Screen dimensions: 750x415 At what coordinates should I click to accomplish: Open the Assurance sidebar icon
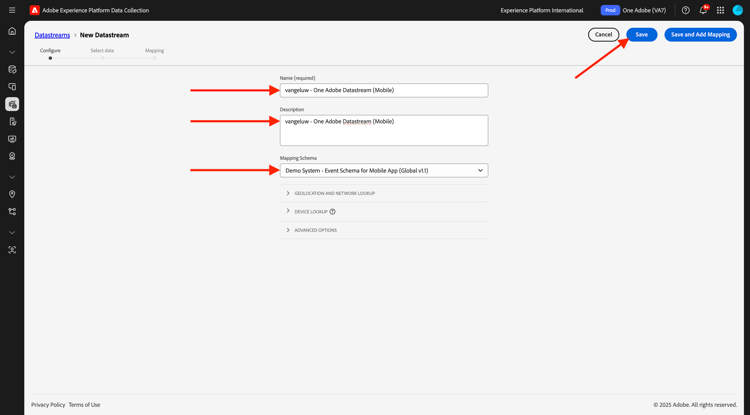click(12, 156)
